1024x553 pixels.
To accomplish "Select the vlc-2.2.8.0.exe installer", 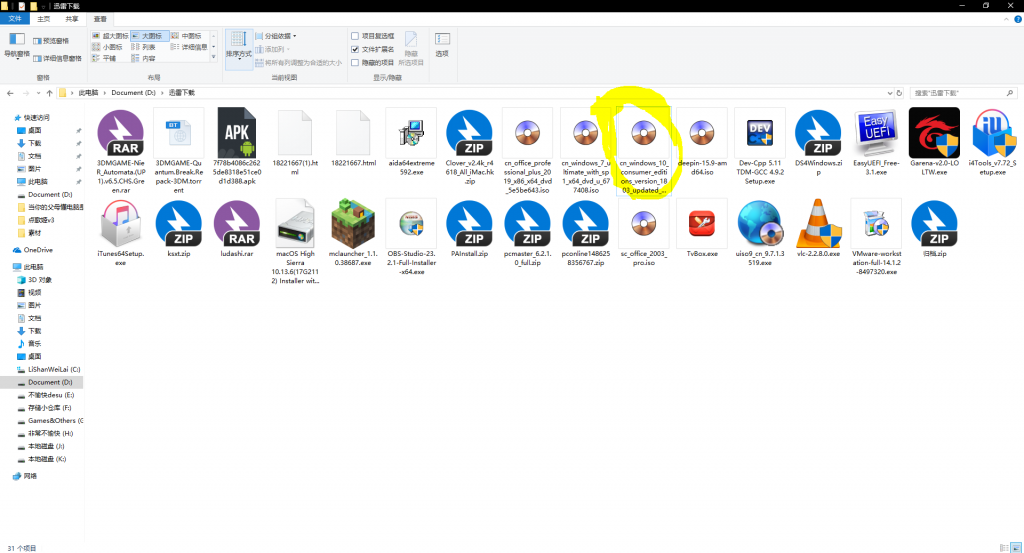I will [x=818, y=229].
